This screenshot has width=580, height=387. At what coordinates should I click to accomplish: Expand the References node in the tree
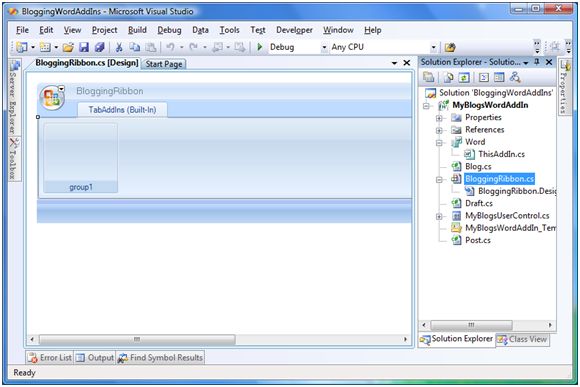point(439,130)
